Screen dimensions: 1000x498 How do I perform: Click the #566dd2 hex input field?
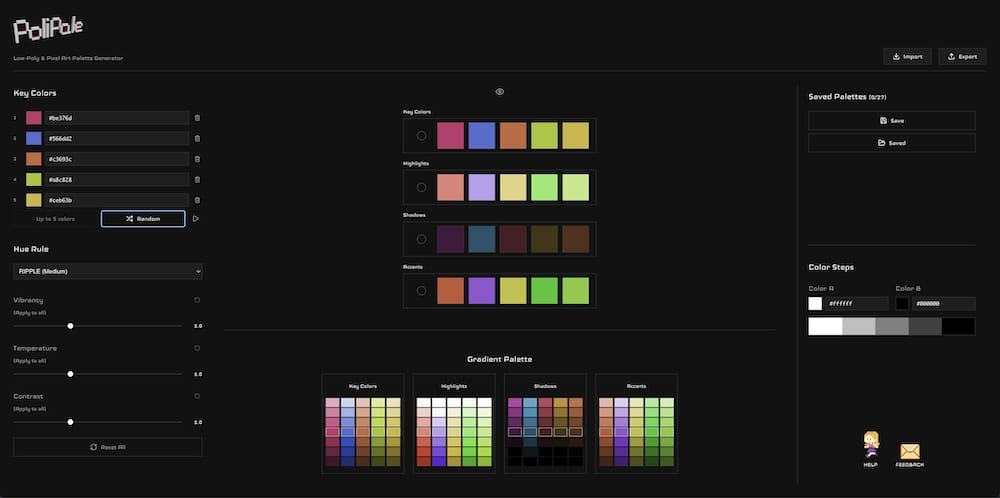point(117,138)
